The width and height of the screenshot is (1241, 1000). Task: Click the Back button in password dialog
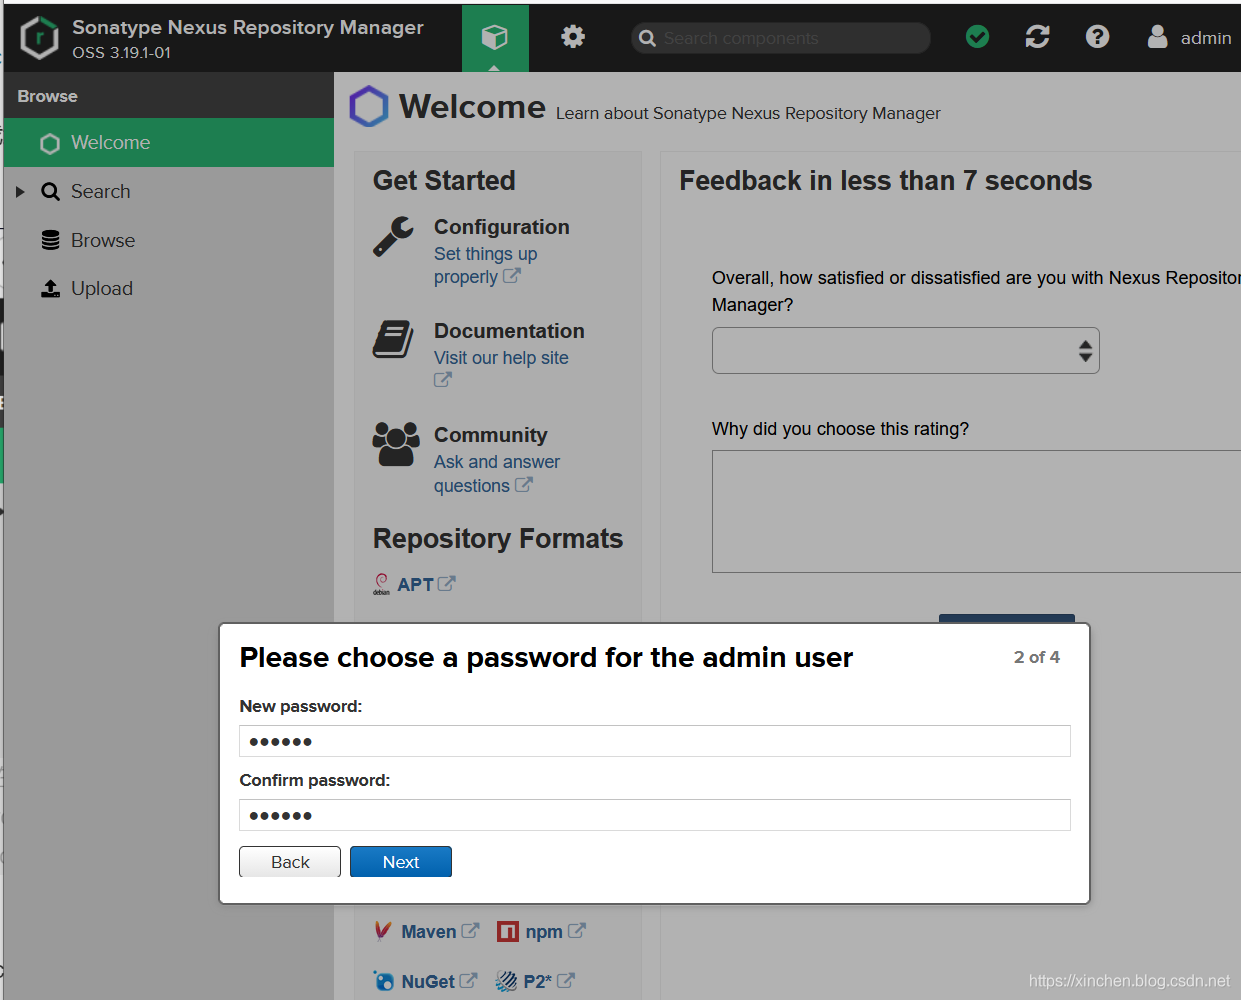click(x=290, y=862)
